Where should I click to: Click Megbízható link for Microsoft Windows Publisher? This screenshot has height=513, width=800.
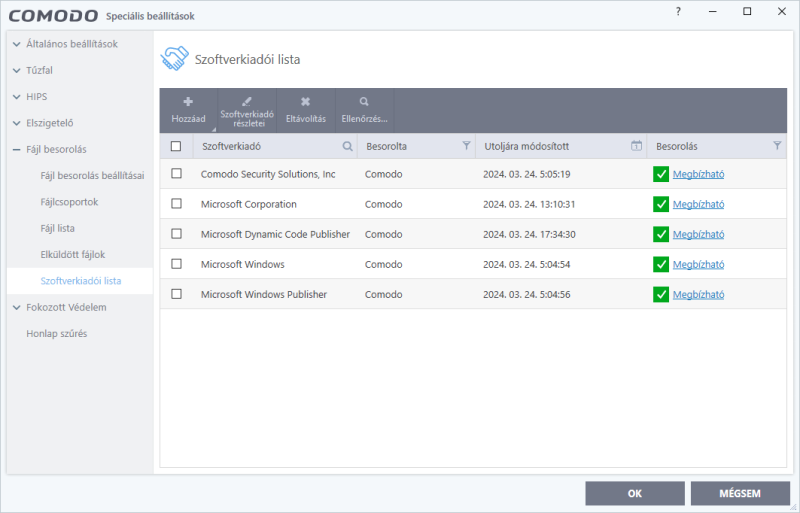point(698,295)
